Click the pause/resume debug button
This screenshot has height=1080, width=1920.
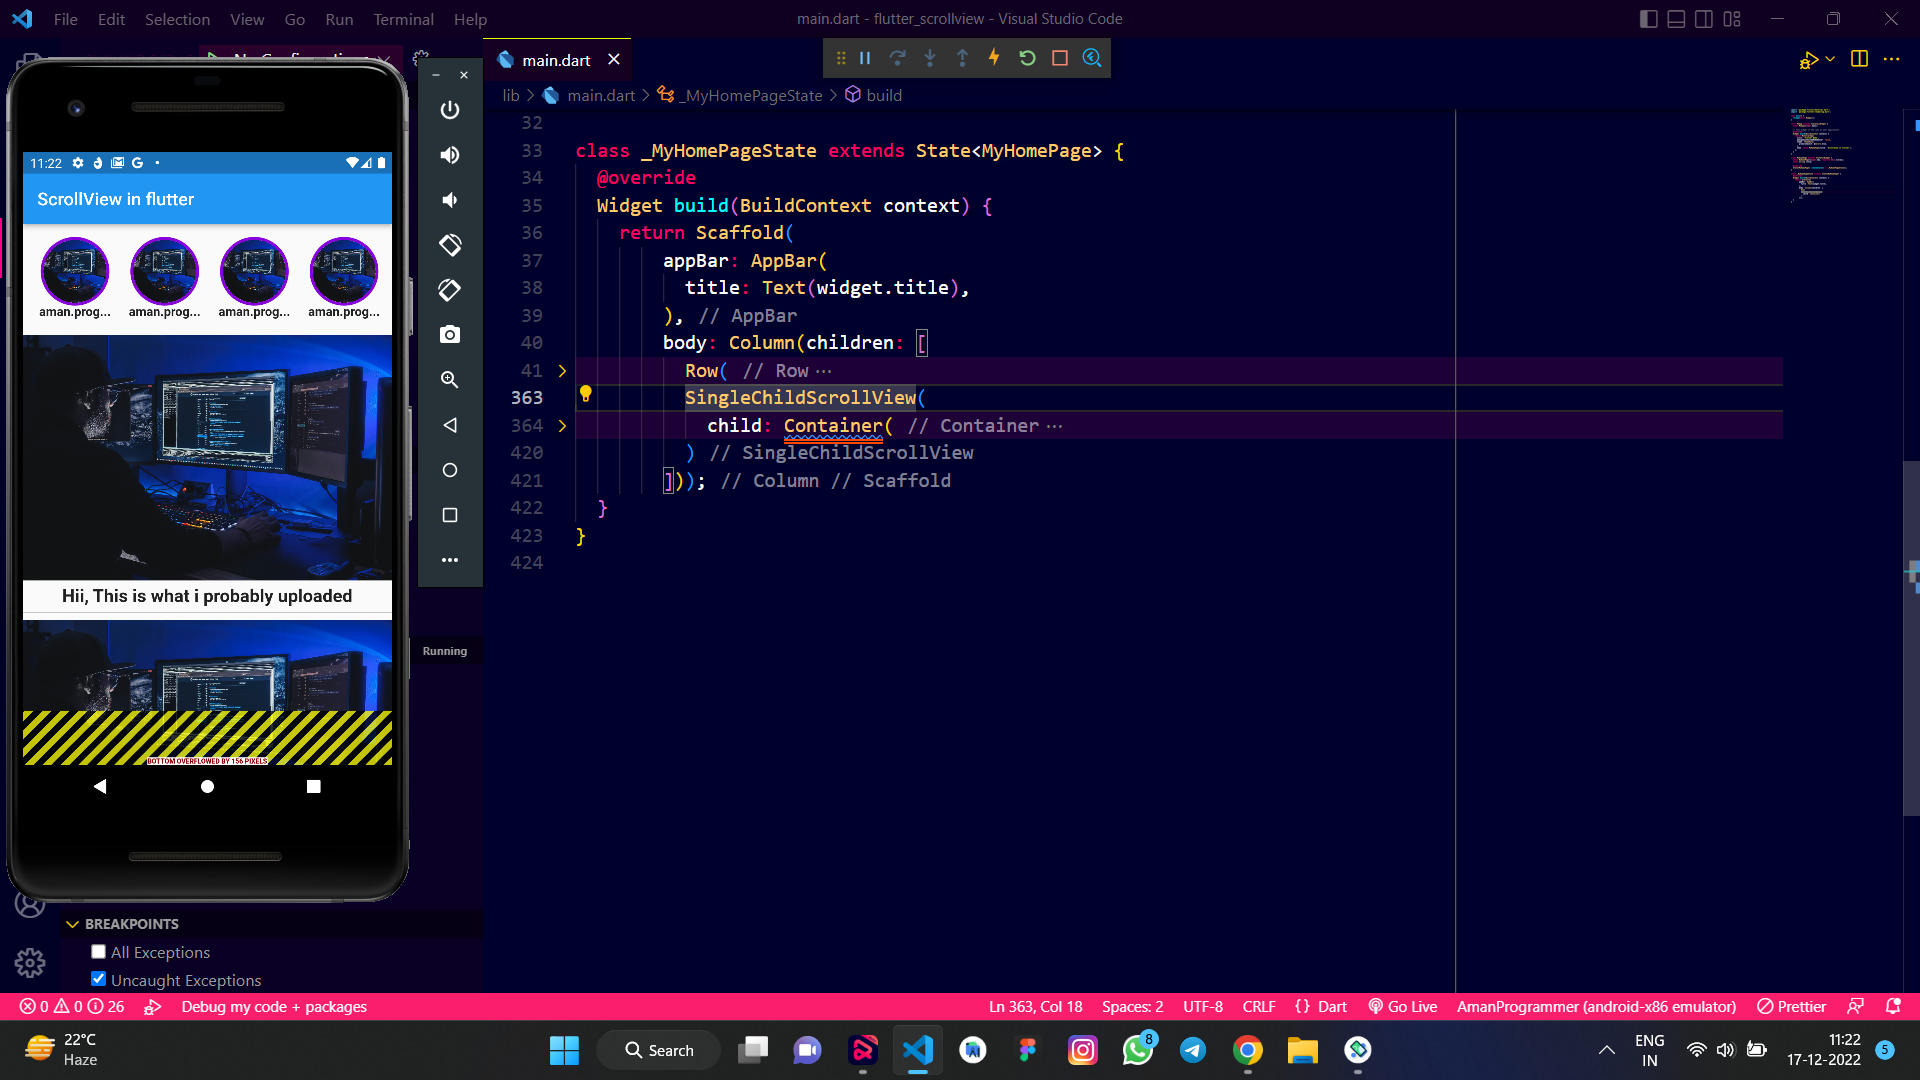[x=864, y=57]
